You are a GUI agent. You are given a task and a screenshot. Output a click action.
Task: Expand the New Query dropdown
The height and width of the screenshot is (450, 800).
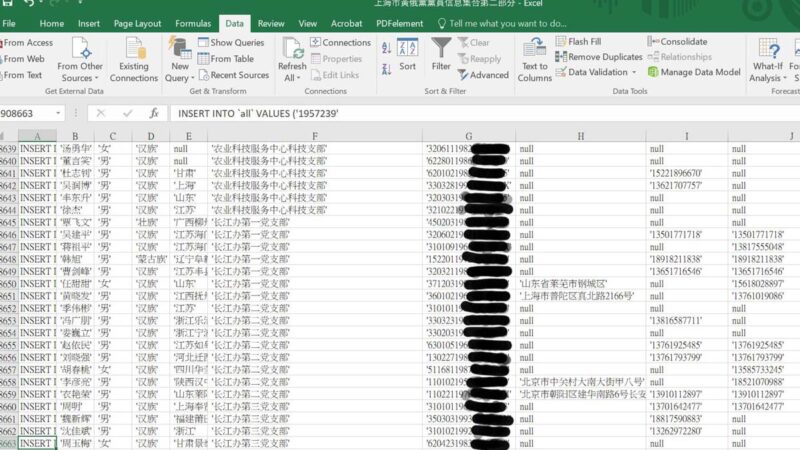point(179,78)
